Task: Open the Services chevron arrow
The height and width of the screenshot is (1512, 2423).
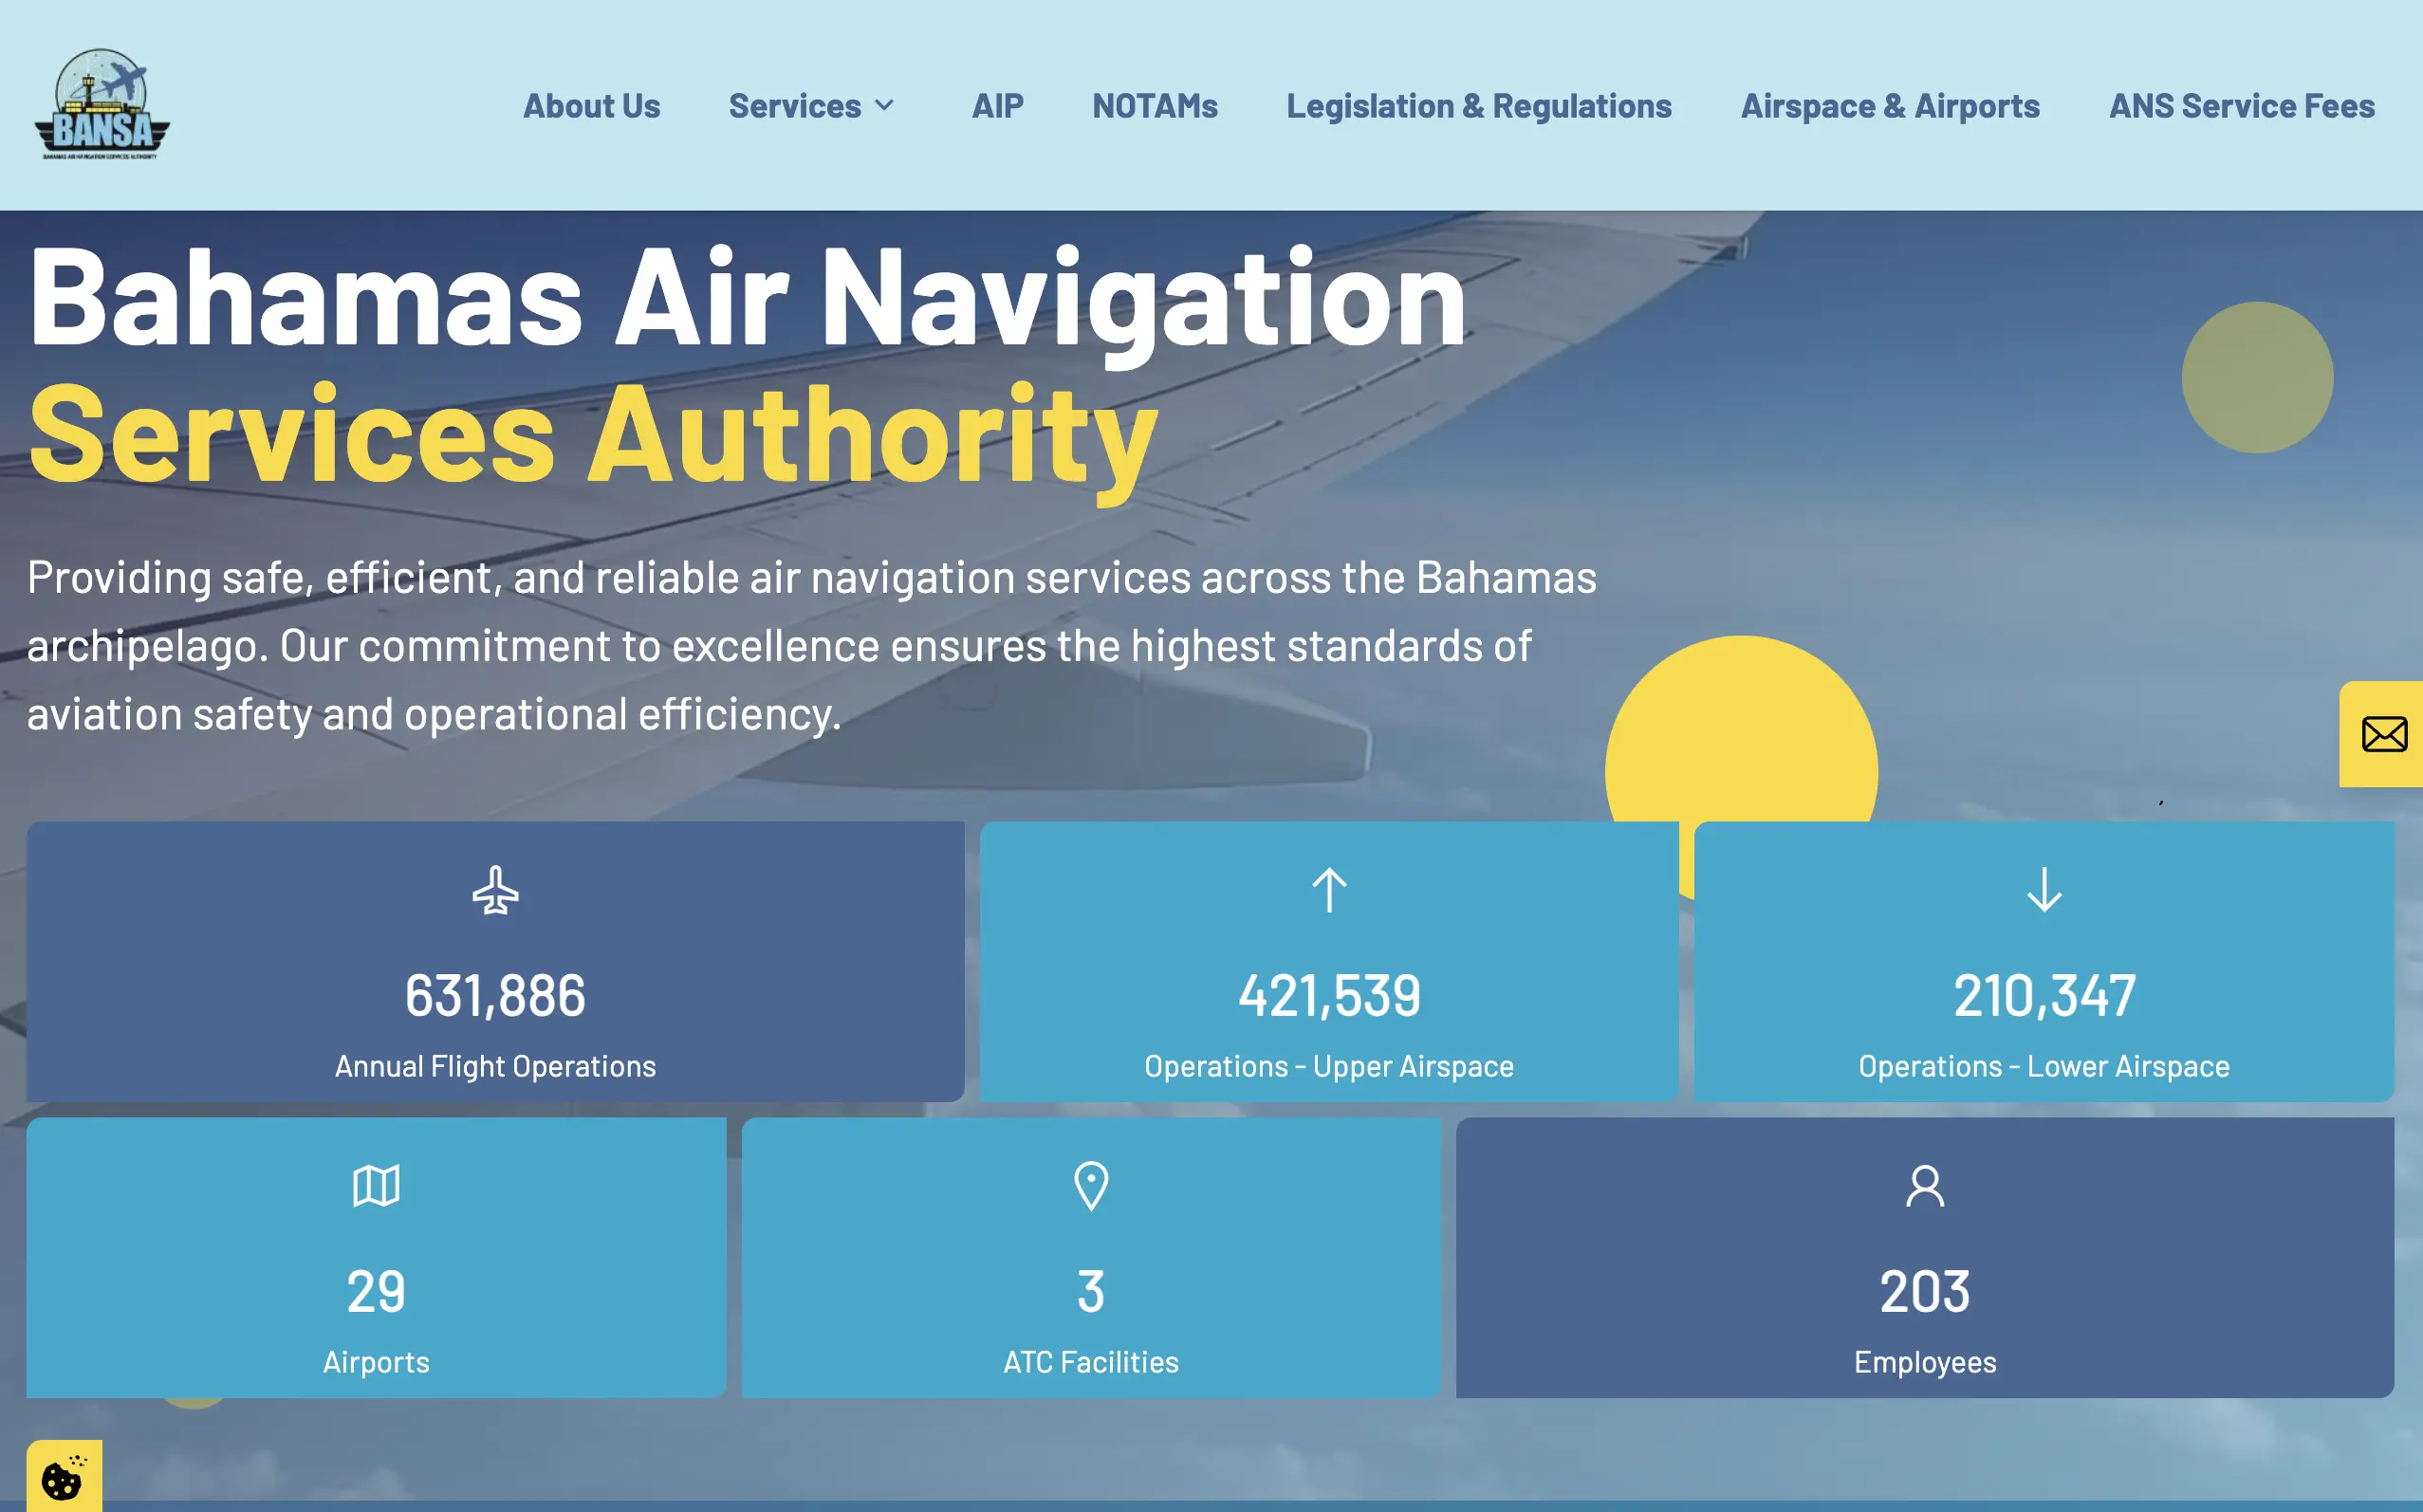Action: [x=886, y=105]
